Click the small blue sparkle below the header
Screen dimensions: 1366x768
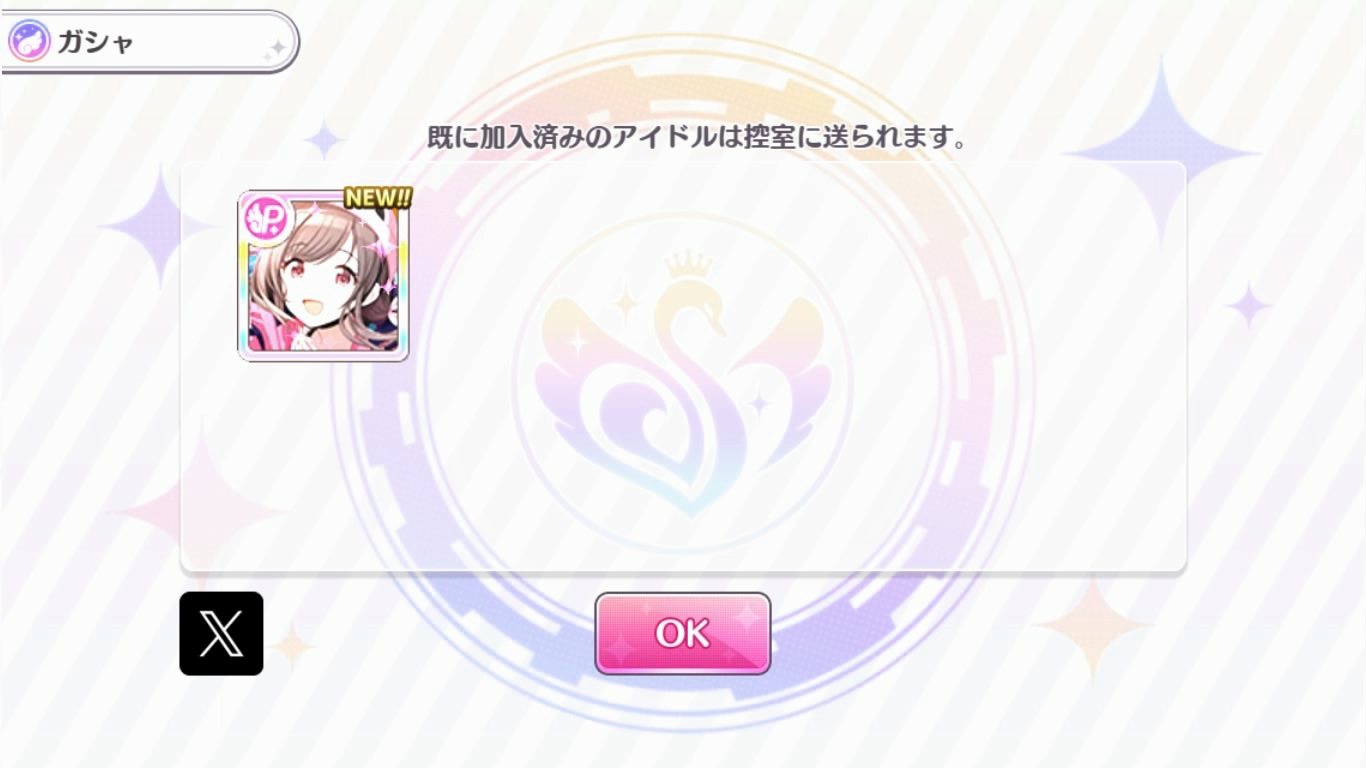click(323, 139)
